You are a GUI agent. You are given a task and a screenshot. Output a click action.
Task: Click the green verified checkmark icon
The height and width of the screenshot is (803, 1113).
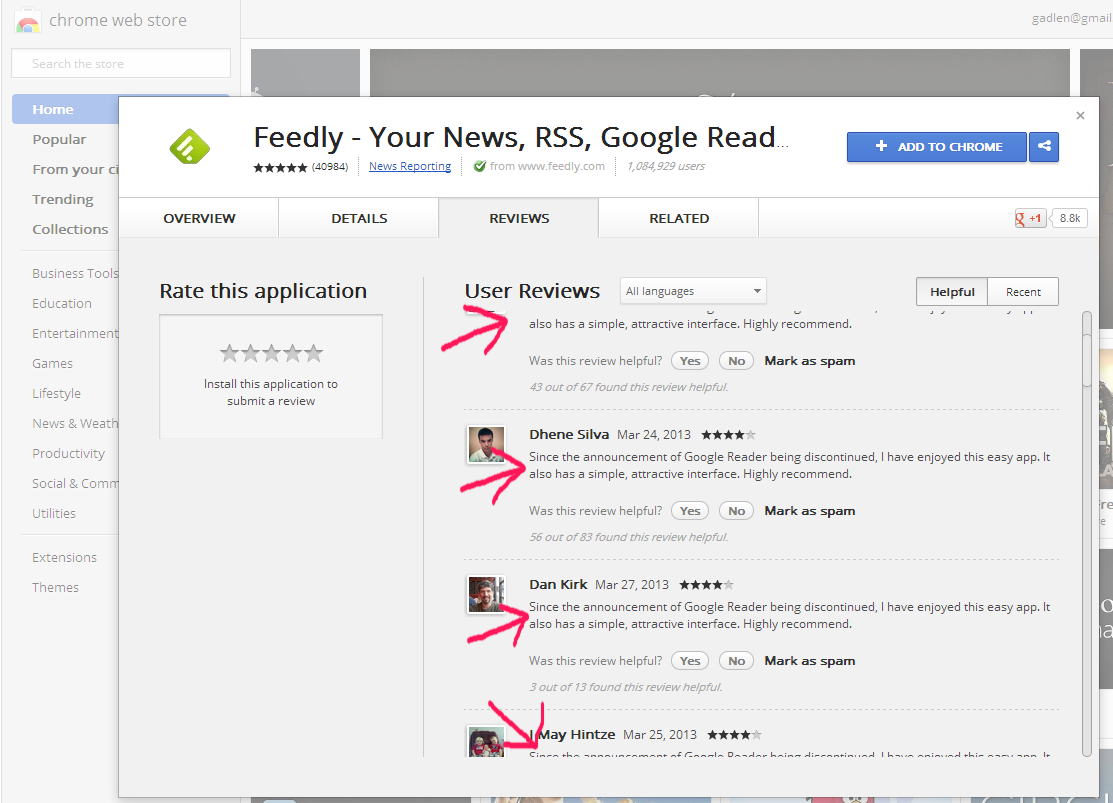click(480, 166)
